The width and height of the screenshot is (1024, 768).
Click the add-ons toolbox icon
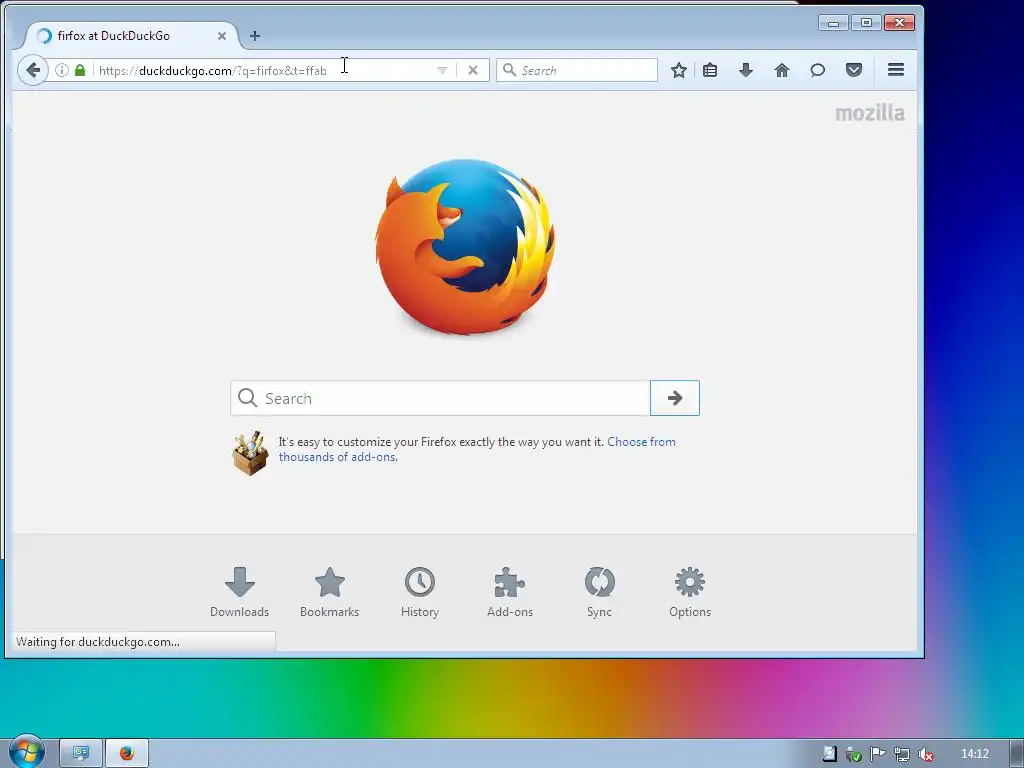pyautogui.click(x=250, y=453)
